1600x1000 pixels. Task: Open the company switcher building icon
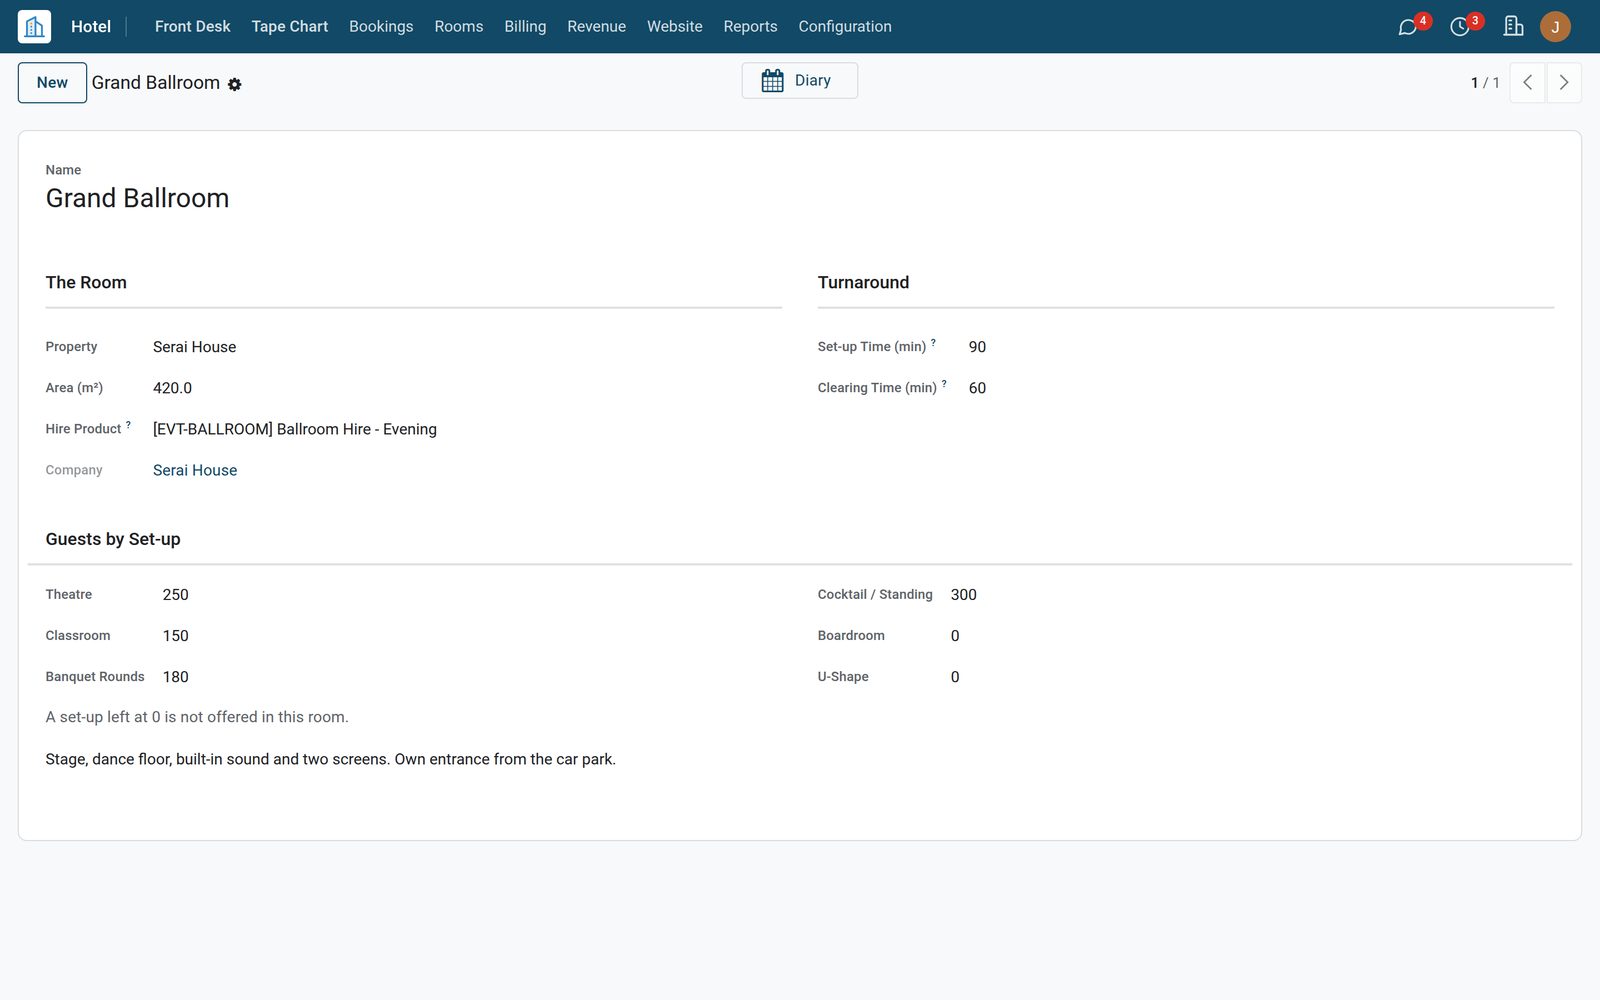pyautogui.click(x=1513, y=26)
